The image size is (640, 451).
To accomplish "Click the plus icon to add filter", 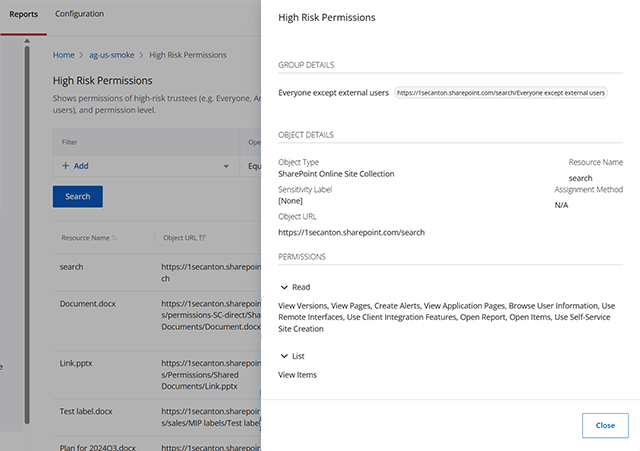I will click(x=66, y=166).
